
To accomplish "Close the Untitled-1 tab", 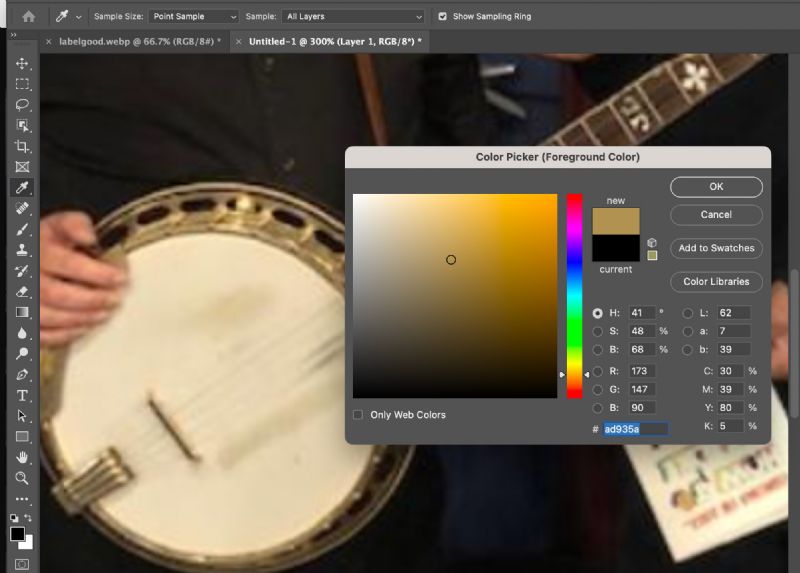I will tap(238, 42).
